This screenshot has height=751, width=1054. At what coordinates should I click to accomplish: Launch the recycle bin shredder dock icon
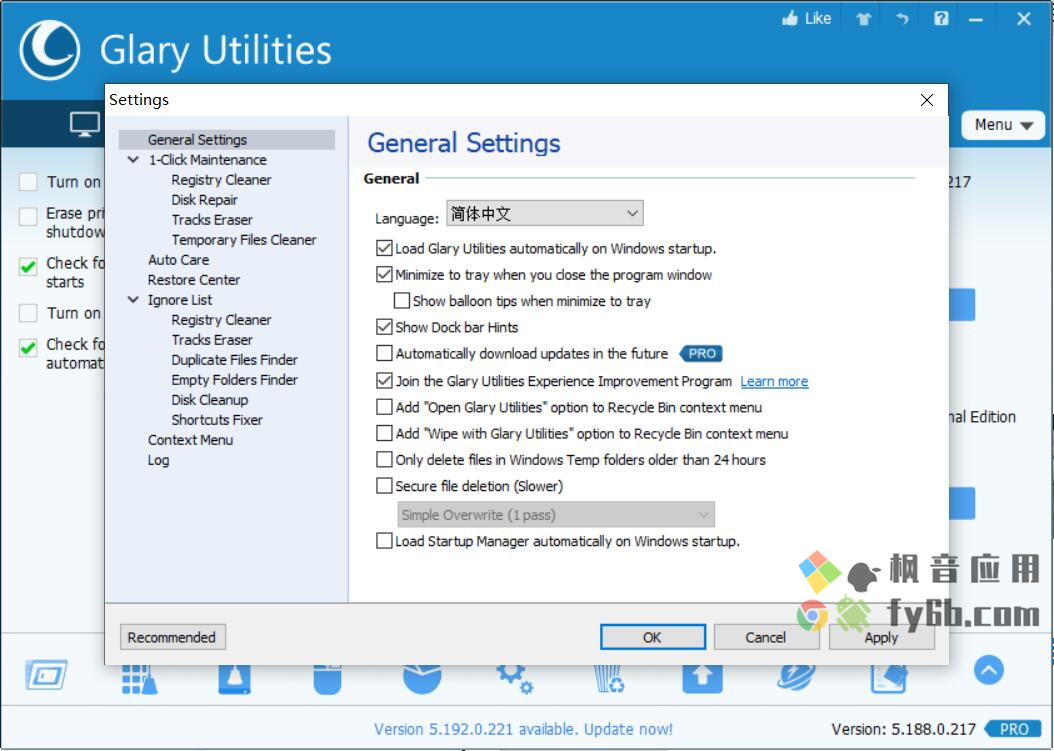[x=609, y=679]
